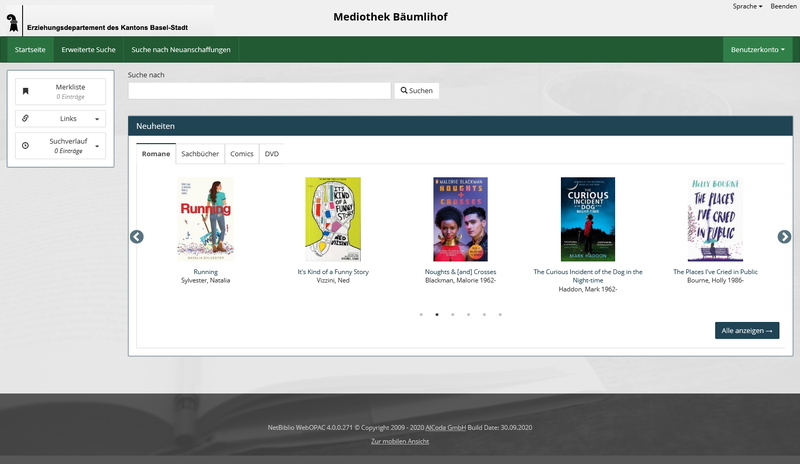This screenshot has width=800, height=464.
Task: Open the Running book cover
Action: pyautogui.click(x=206, y=219)
